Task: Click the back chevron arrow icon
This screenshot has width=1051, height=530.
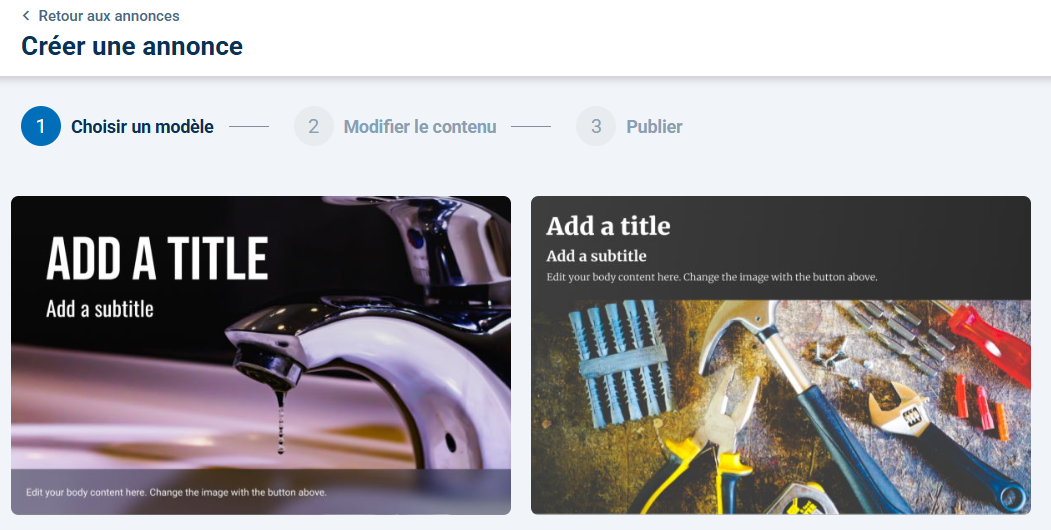Action: tap(25, 15)
